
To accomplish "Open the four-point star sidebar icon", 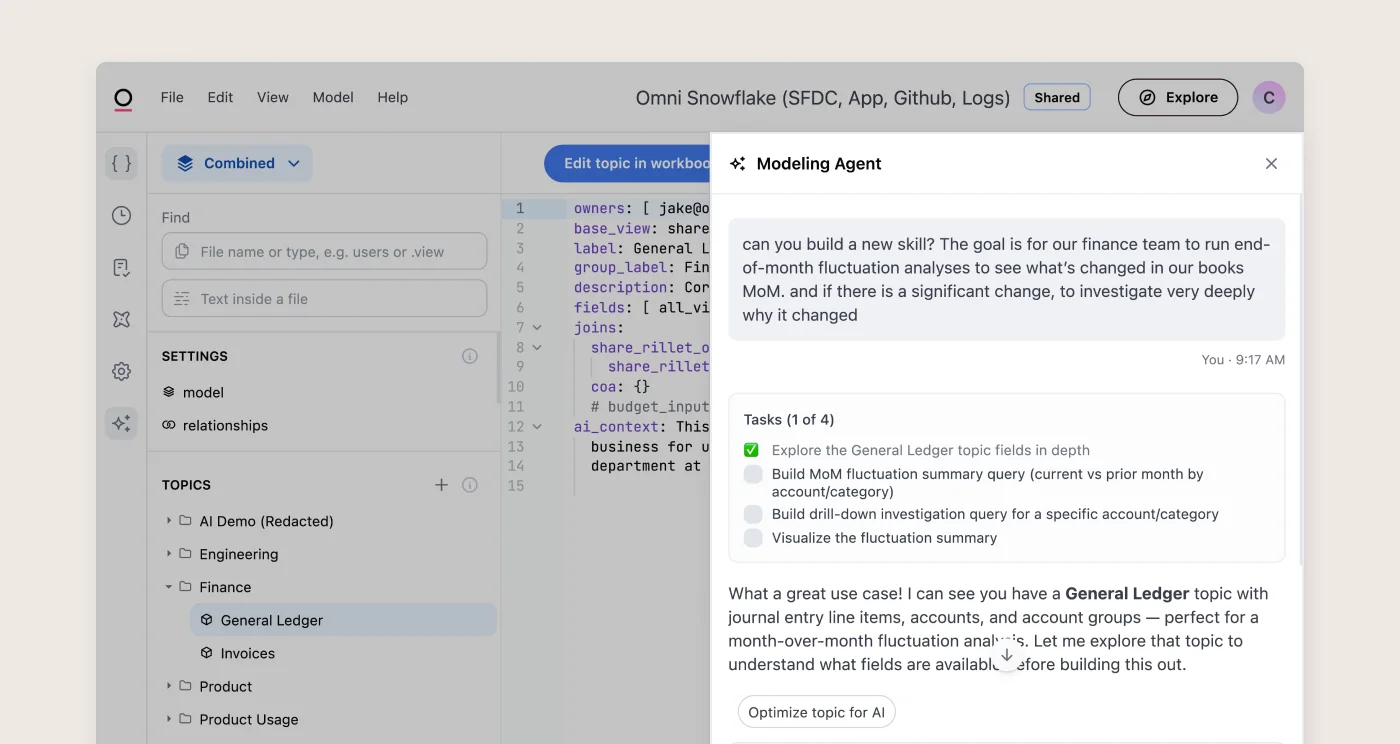I will [121, 319].
